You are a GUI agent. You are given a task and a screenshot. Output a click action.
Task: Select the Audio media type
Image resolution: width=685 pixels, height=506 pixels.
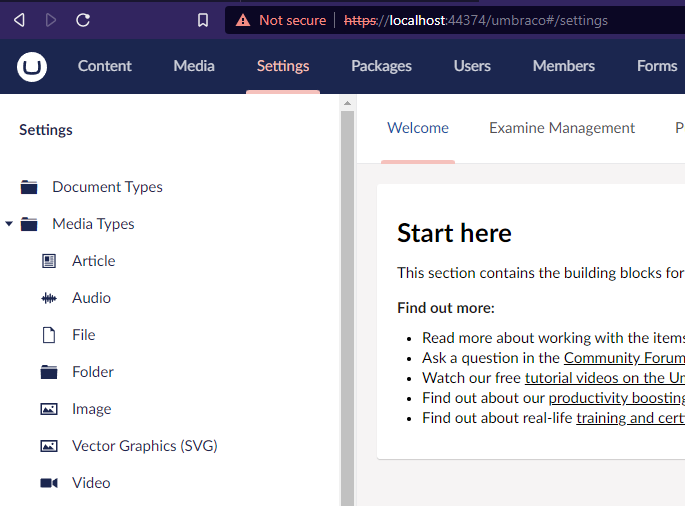pos(91,298)
